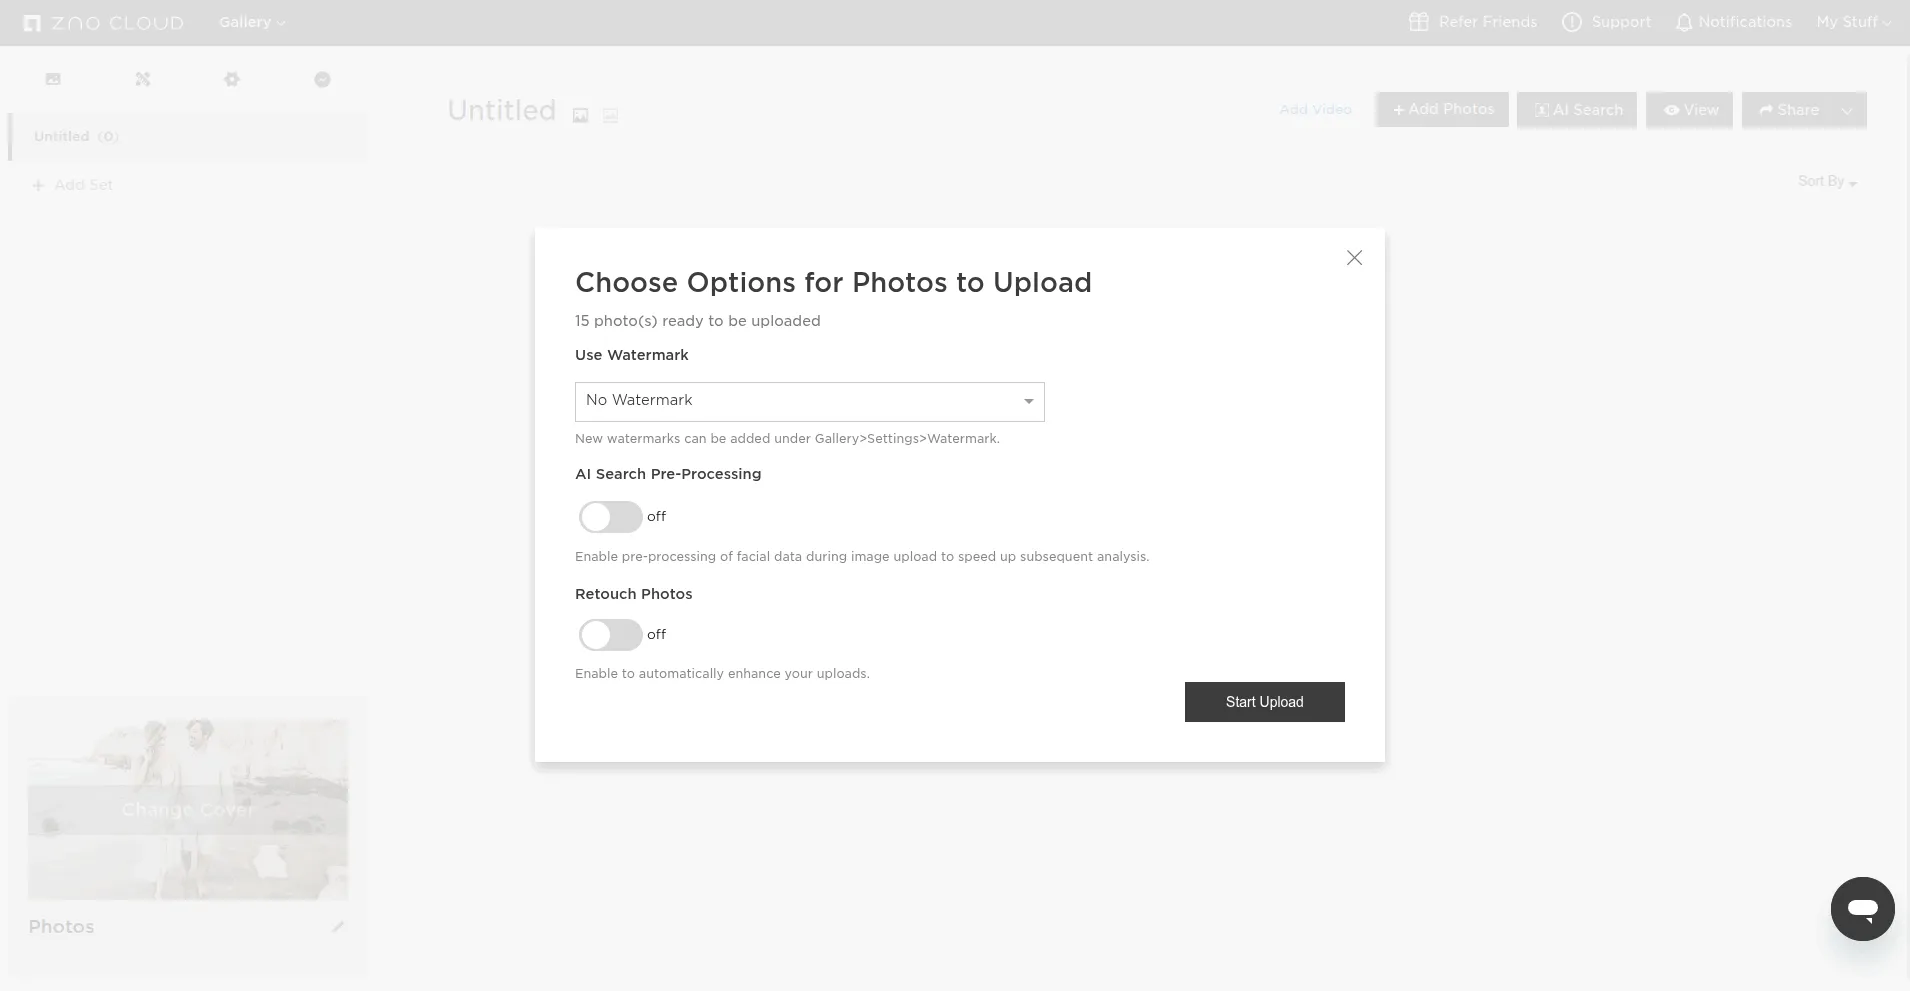Viewport: 1910px width, 991px height.
Task: Click the checkmark status icon in sidebar
Action: [322, 79]
